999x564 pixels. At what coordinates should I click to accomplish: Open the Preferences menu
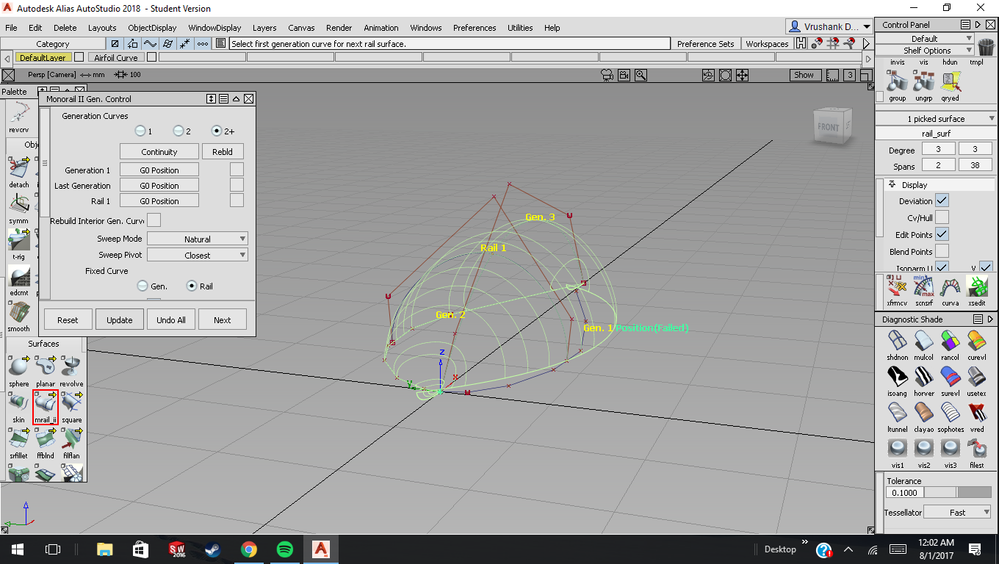tap(474, 27)
